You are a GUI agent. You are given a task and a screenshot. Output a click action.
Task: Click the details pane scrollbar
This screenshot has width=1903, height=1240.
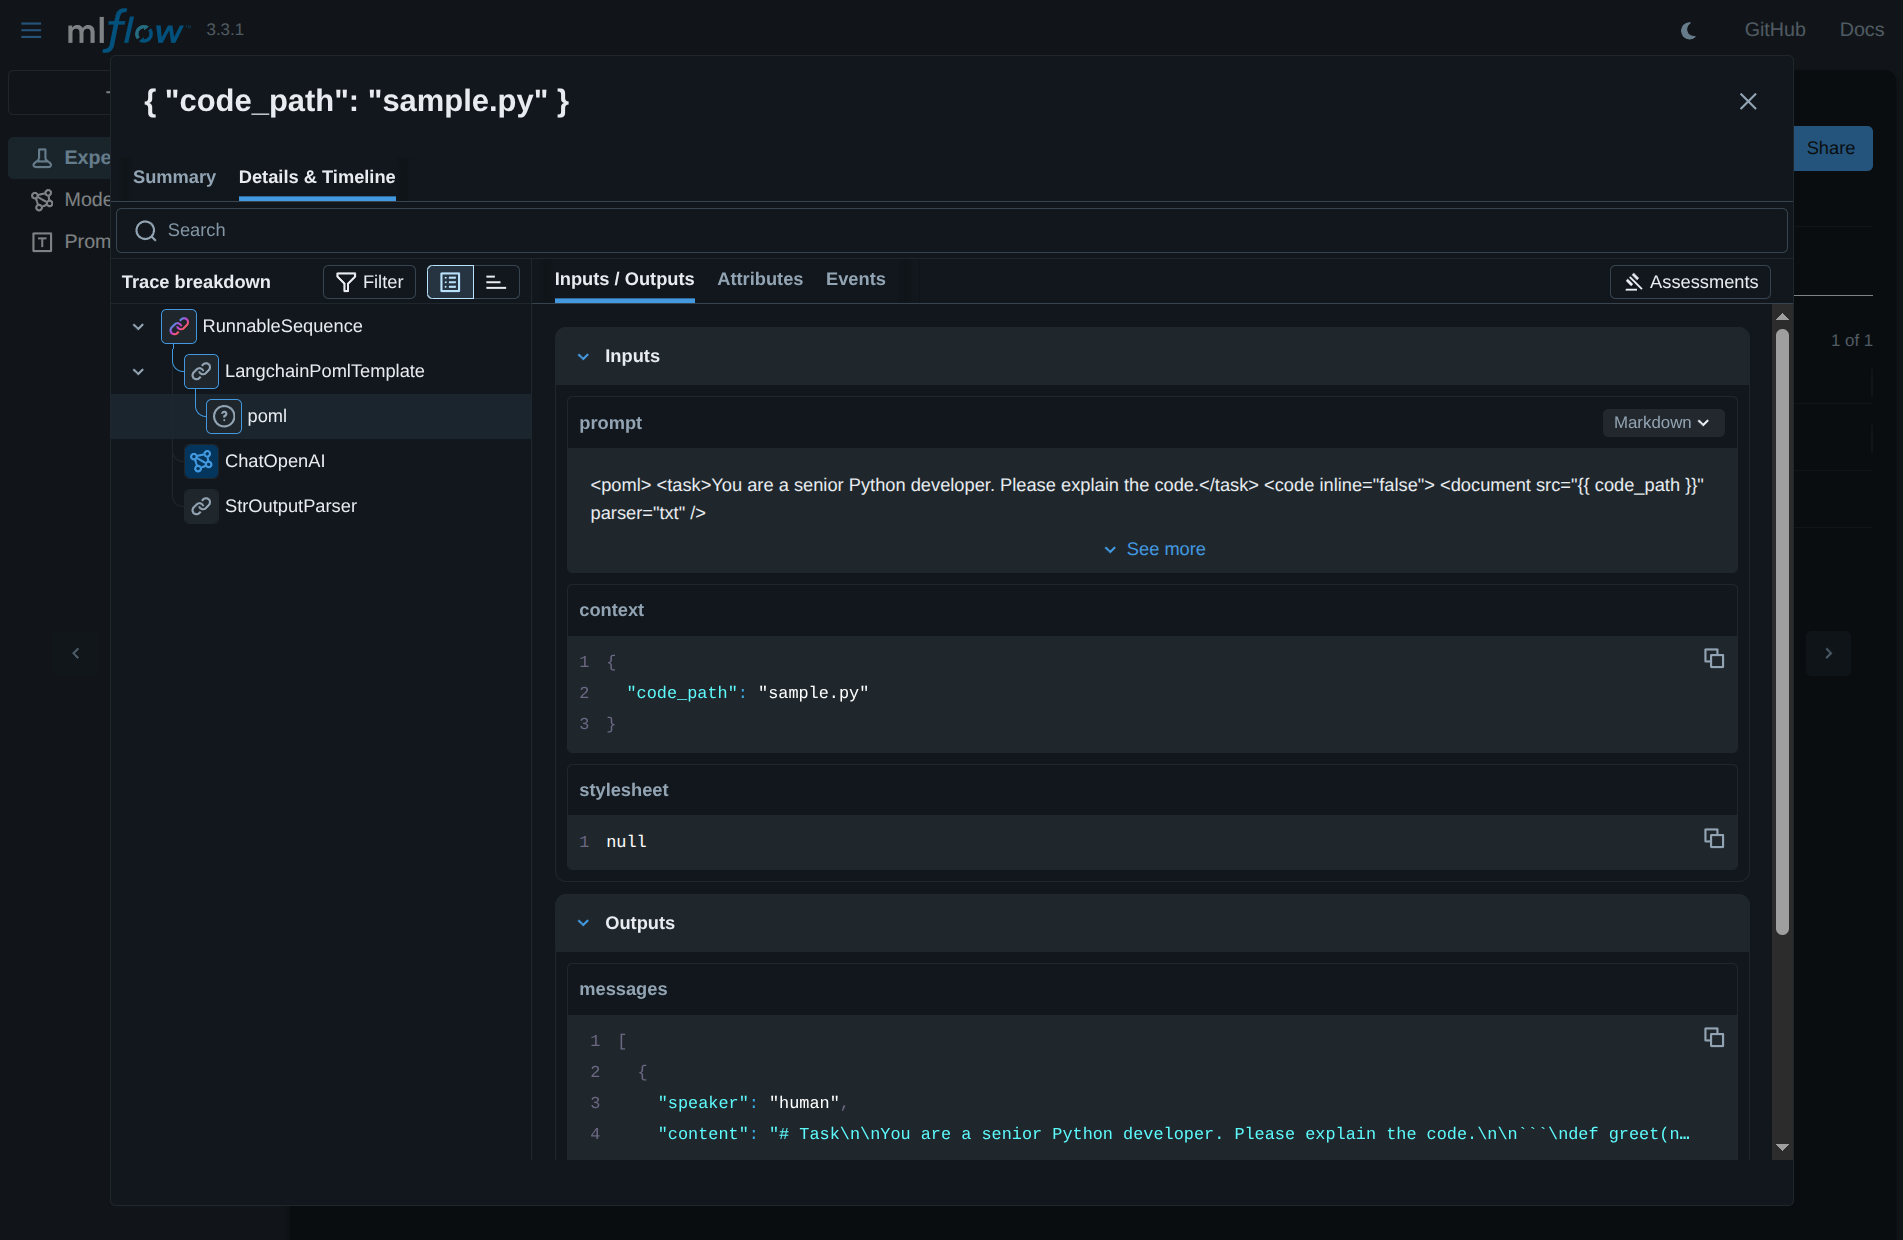click(x=1782, y=632)
